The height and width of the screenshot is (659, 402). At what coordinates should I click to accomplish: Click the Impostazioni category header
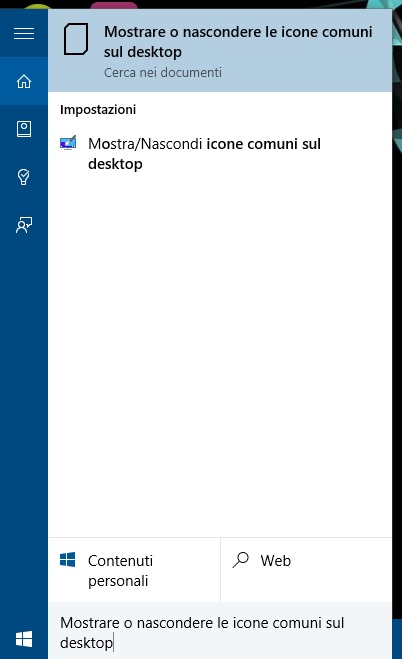click(x=98, y=110)
